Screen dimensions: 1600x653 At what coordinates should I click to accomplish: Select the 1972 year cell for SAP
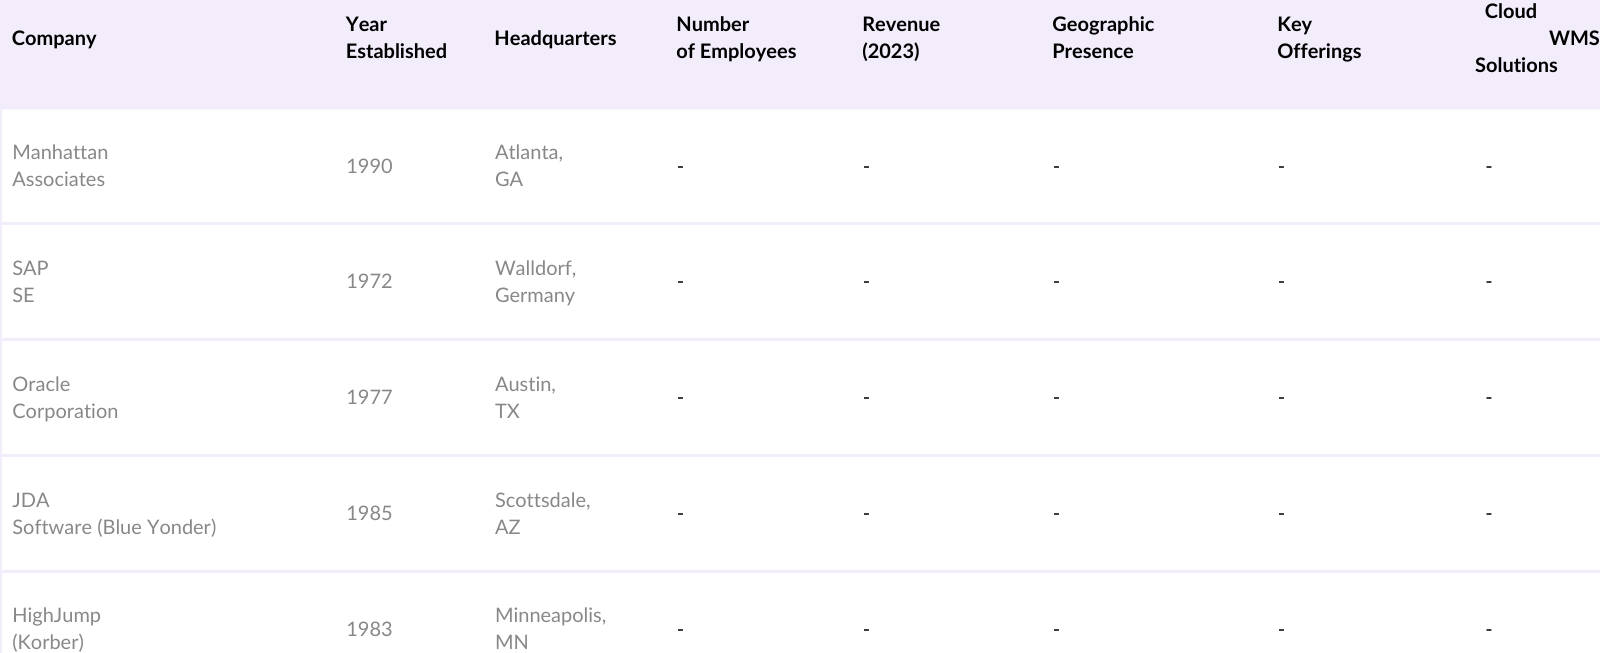coord(369,281)
